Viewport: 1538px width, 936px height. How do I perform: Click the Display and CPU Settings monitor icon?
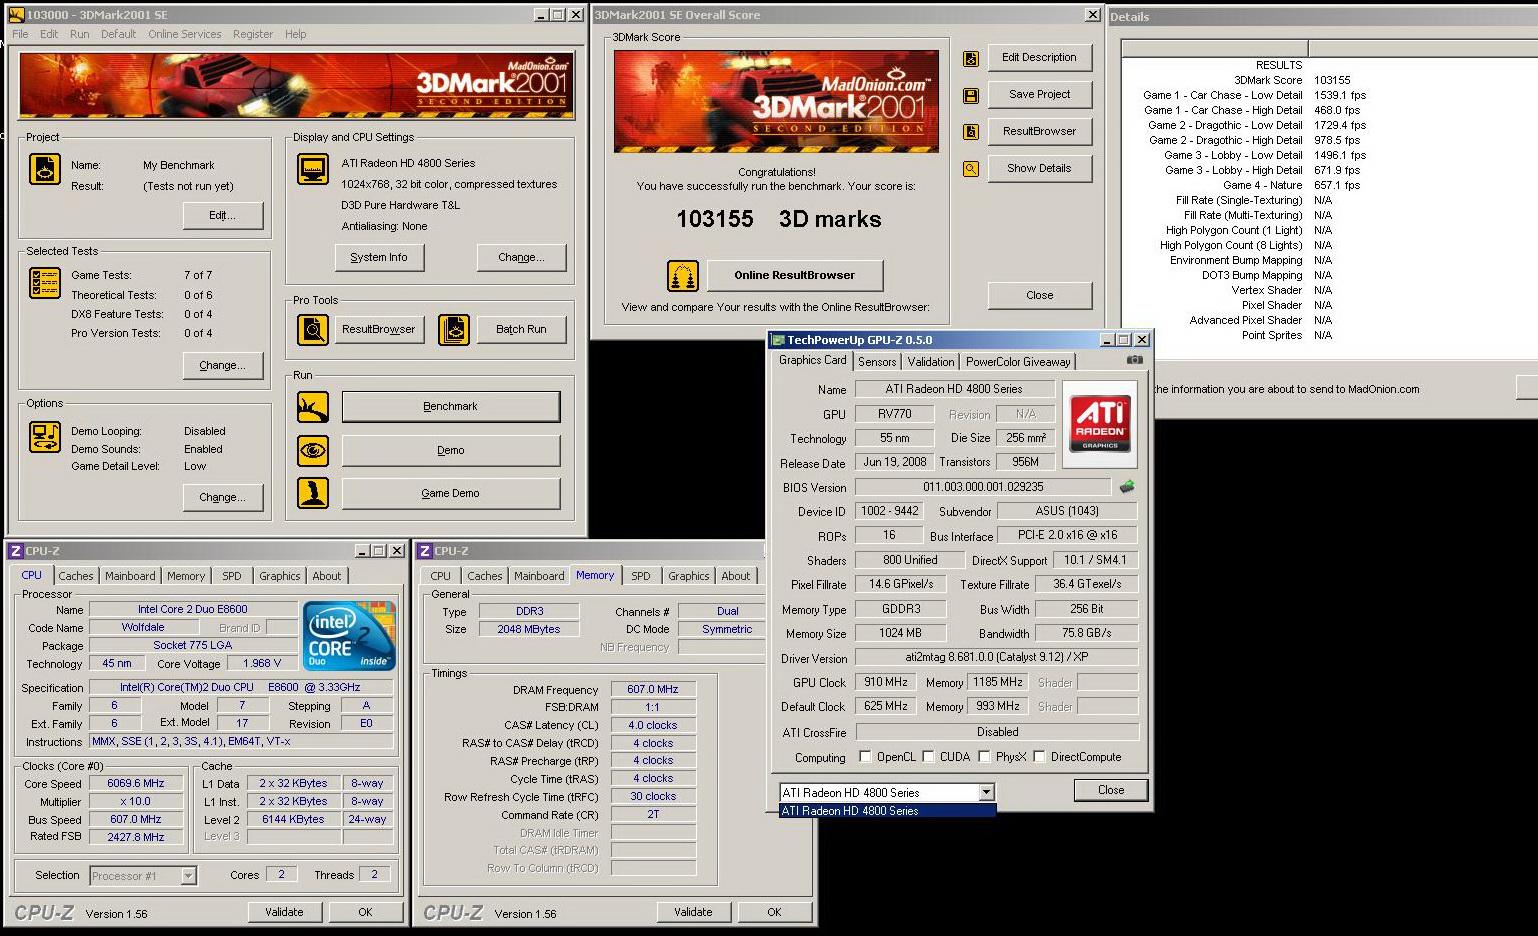click(313, 169)
